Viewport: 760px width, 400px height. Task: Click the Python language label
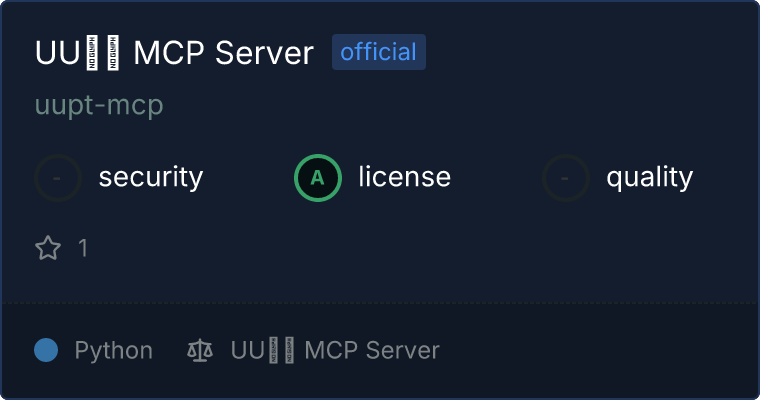[113, 350]
